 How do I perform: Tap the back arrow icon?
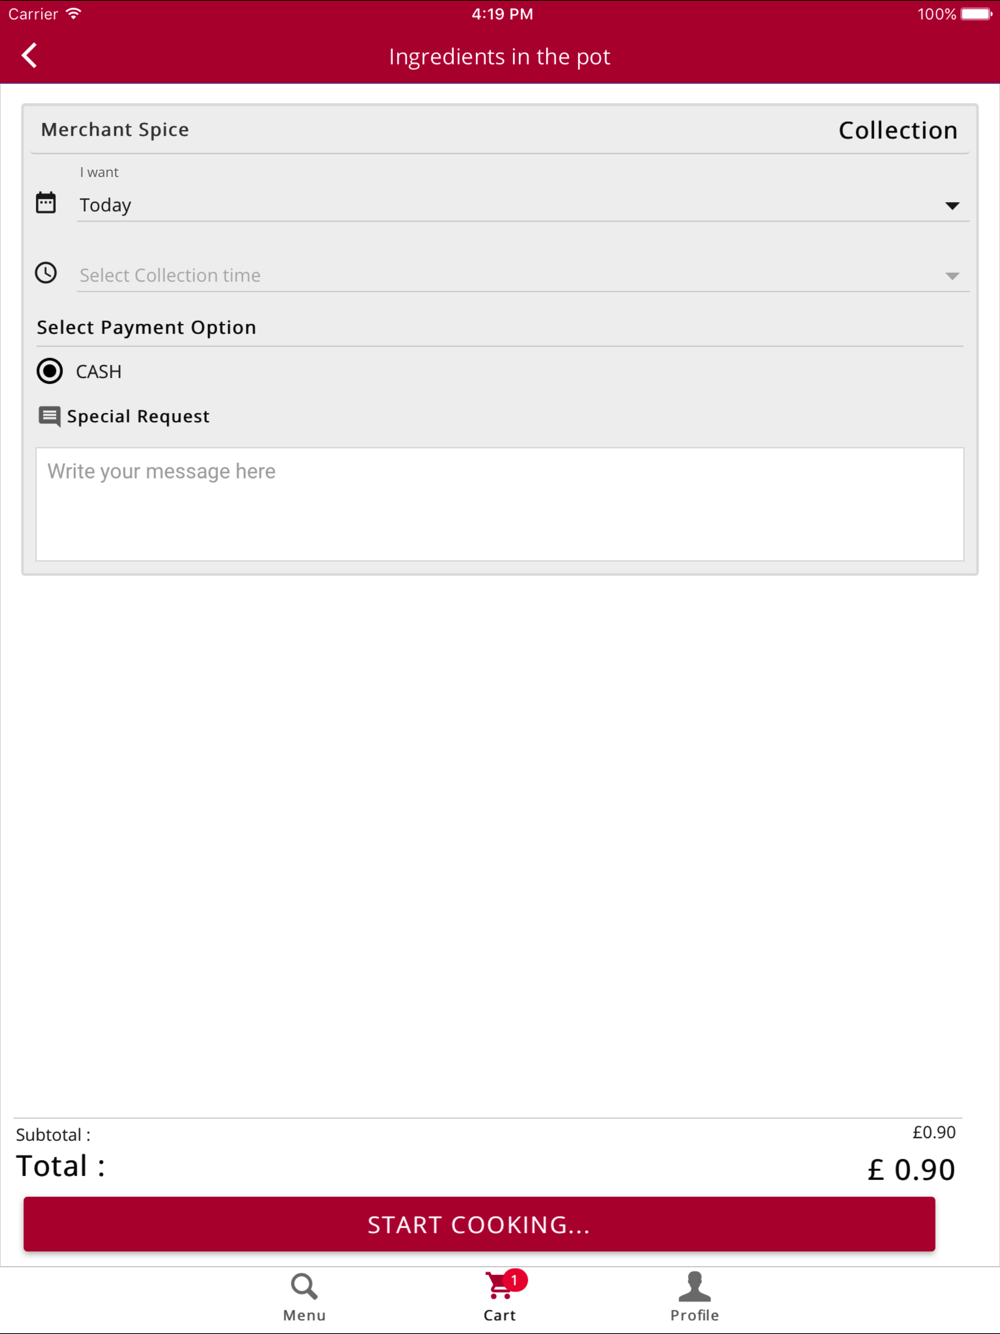click(30, 56)
